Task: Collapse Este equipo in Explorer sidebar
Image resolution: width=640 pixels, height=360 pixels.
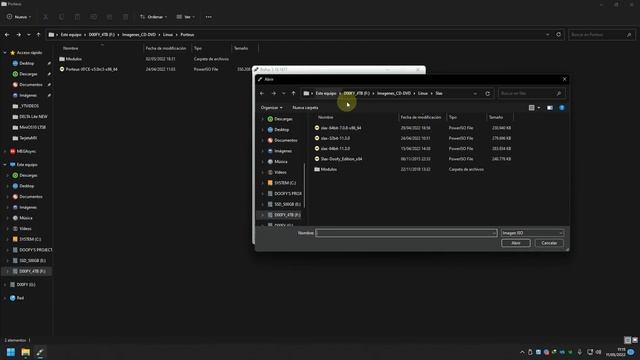Action: [5, 164]
